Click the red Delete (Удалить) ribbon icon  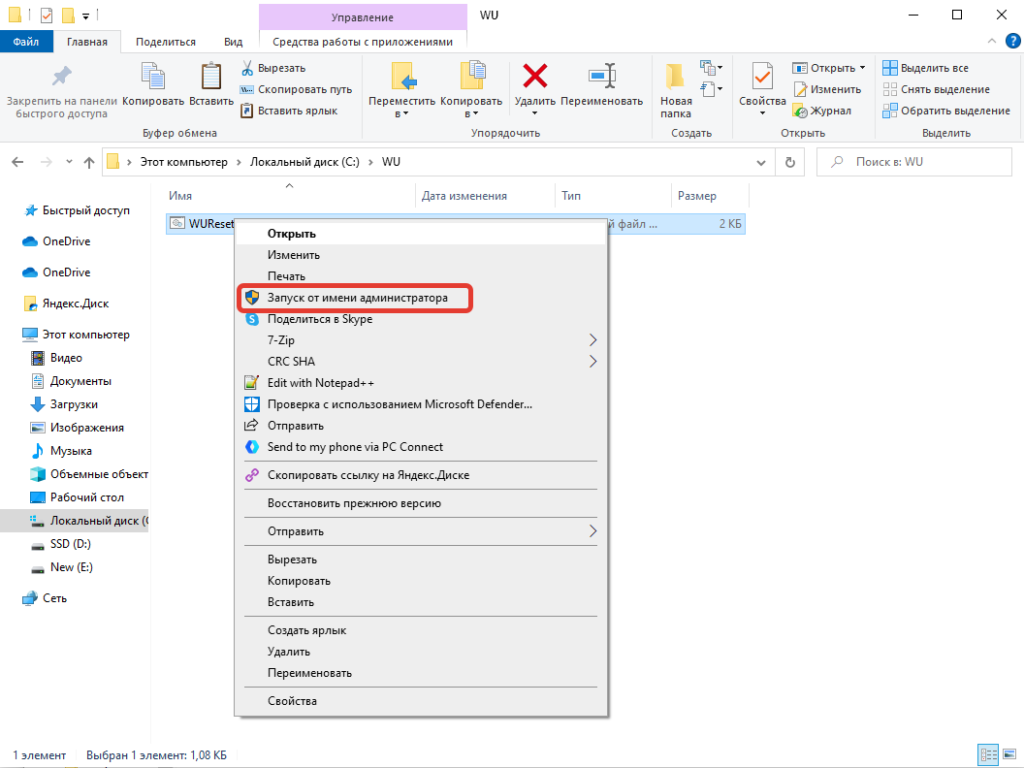[535, 76]
